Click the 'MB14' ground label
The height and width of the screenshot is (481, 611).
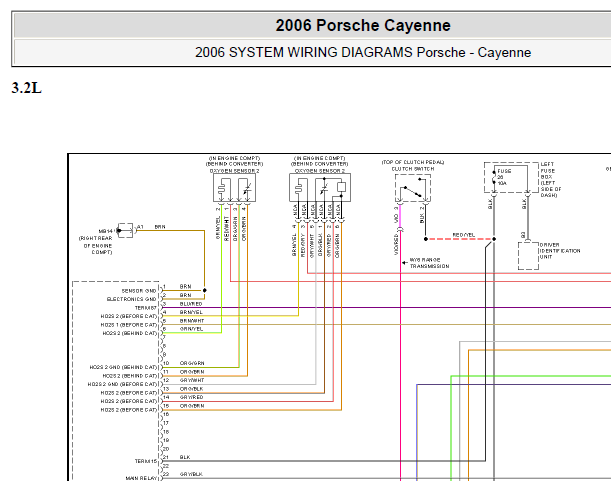point(106,231)
